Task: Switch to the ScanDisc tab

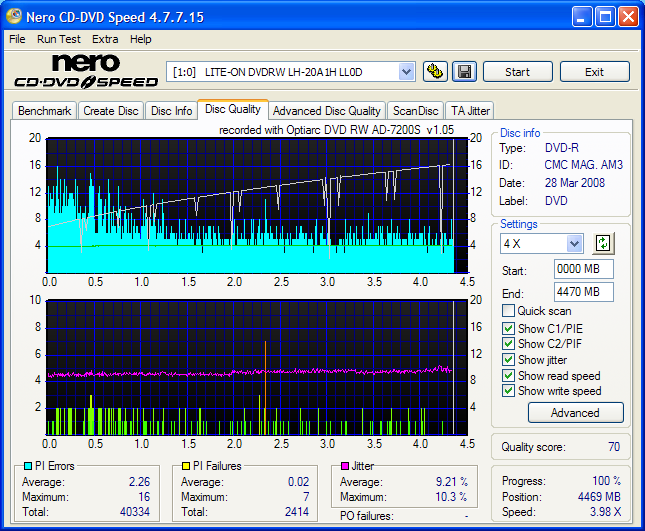Action: click(415, 111)
